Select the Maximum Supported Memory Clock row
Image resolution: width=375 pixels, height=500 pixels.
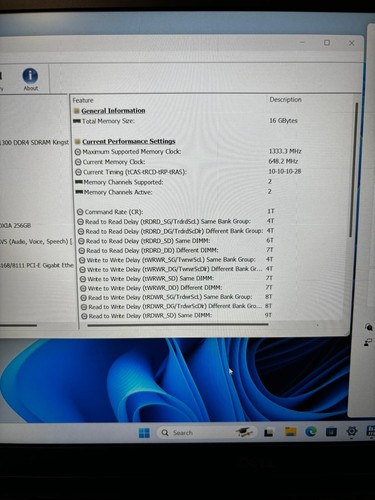click(x=132, y=152)
